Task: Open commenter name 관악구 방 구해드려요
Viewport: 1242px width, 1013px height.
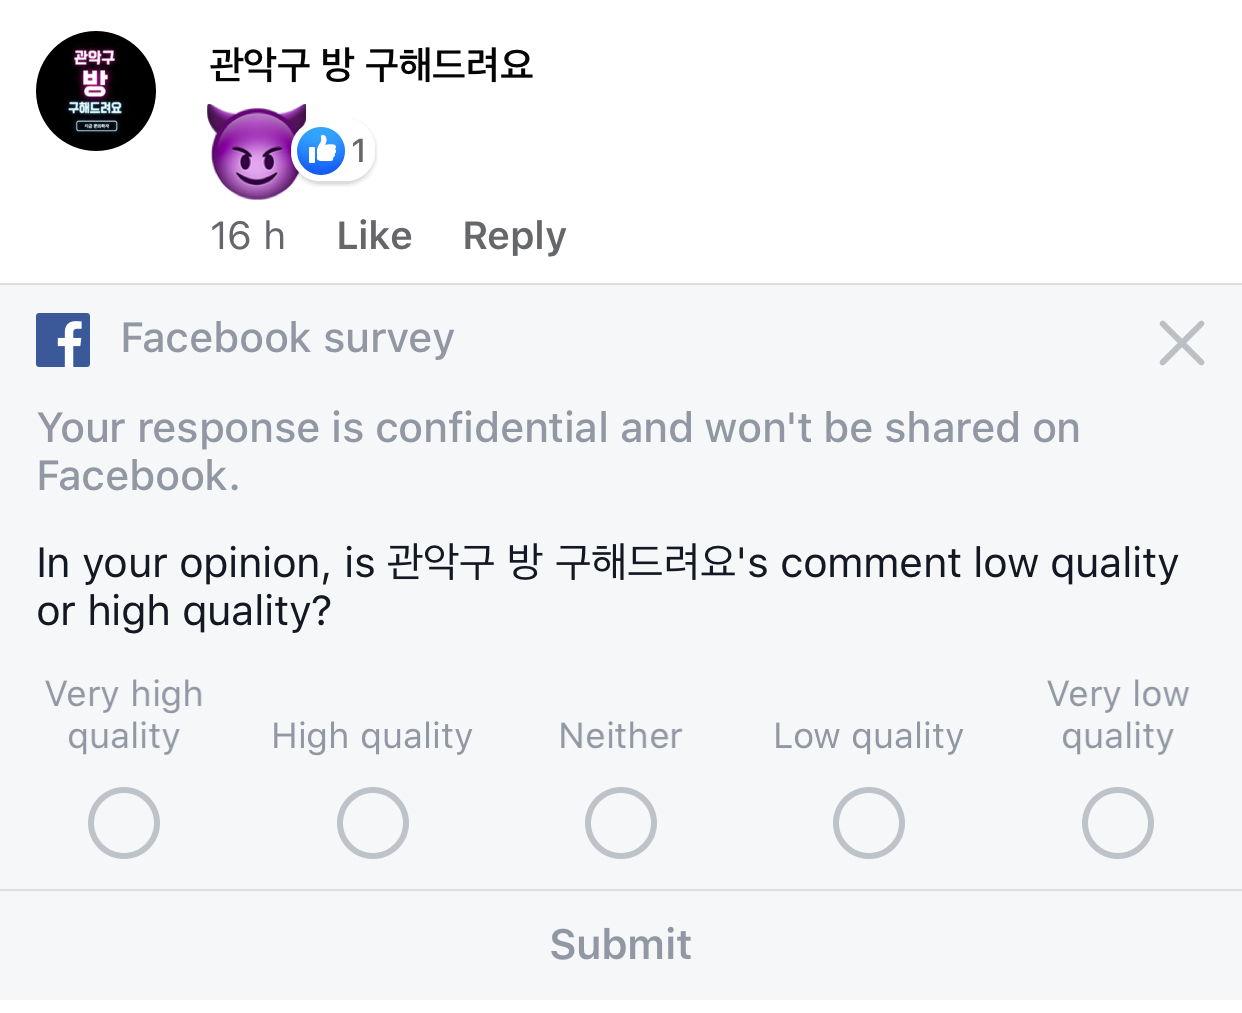Action: click(371, 64)
